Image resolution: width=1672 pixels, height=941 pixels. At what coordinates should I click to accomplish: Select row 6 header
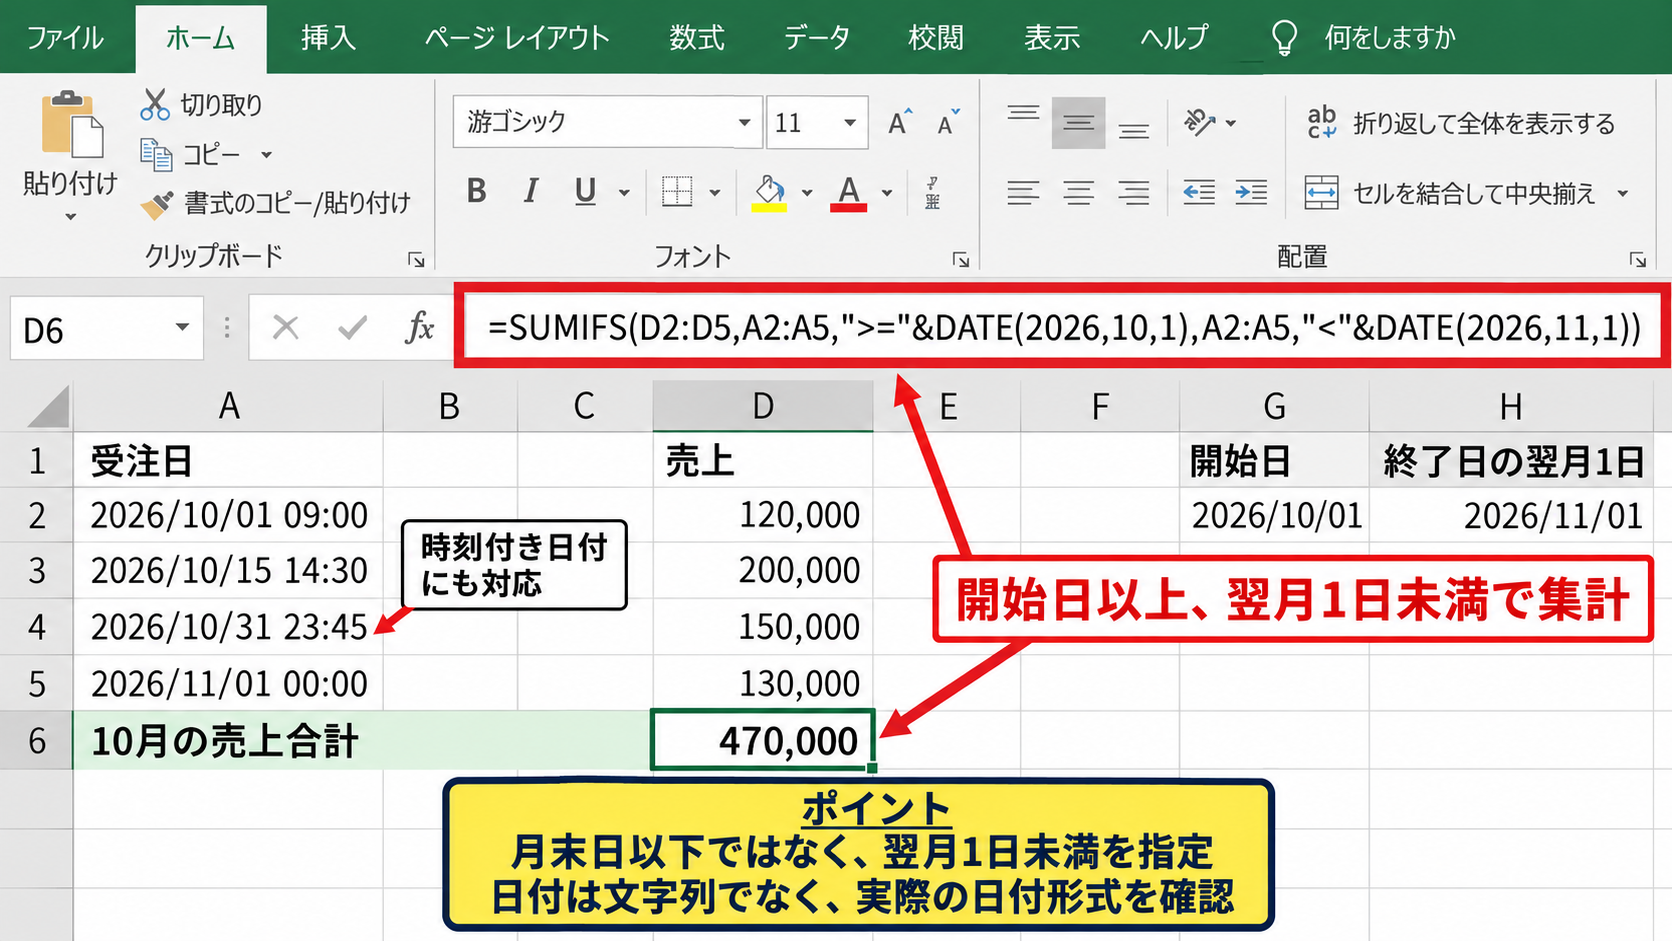(37, 741)
